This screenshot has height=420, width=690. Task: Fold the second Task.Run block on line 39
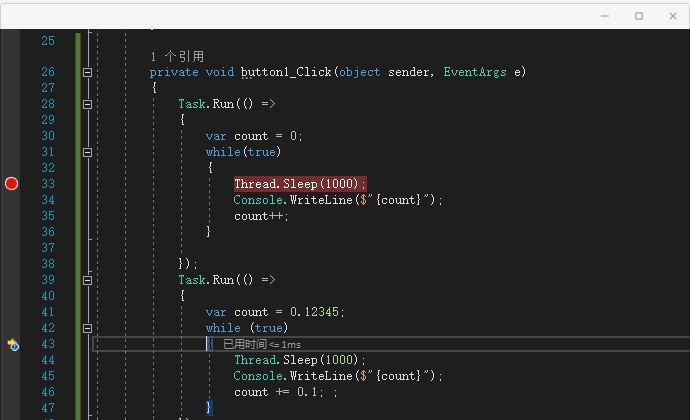click(x=87, y=280)
